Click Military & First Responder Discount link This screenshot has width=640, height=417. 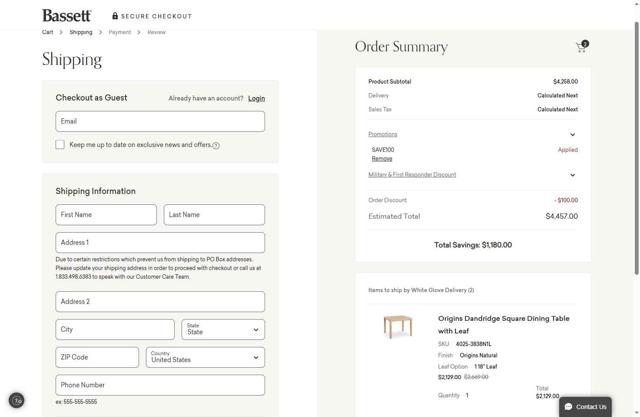[412, 174]
